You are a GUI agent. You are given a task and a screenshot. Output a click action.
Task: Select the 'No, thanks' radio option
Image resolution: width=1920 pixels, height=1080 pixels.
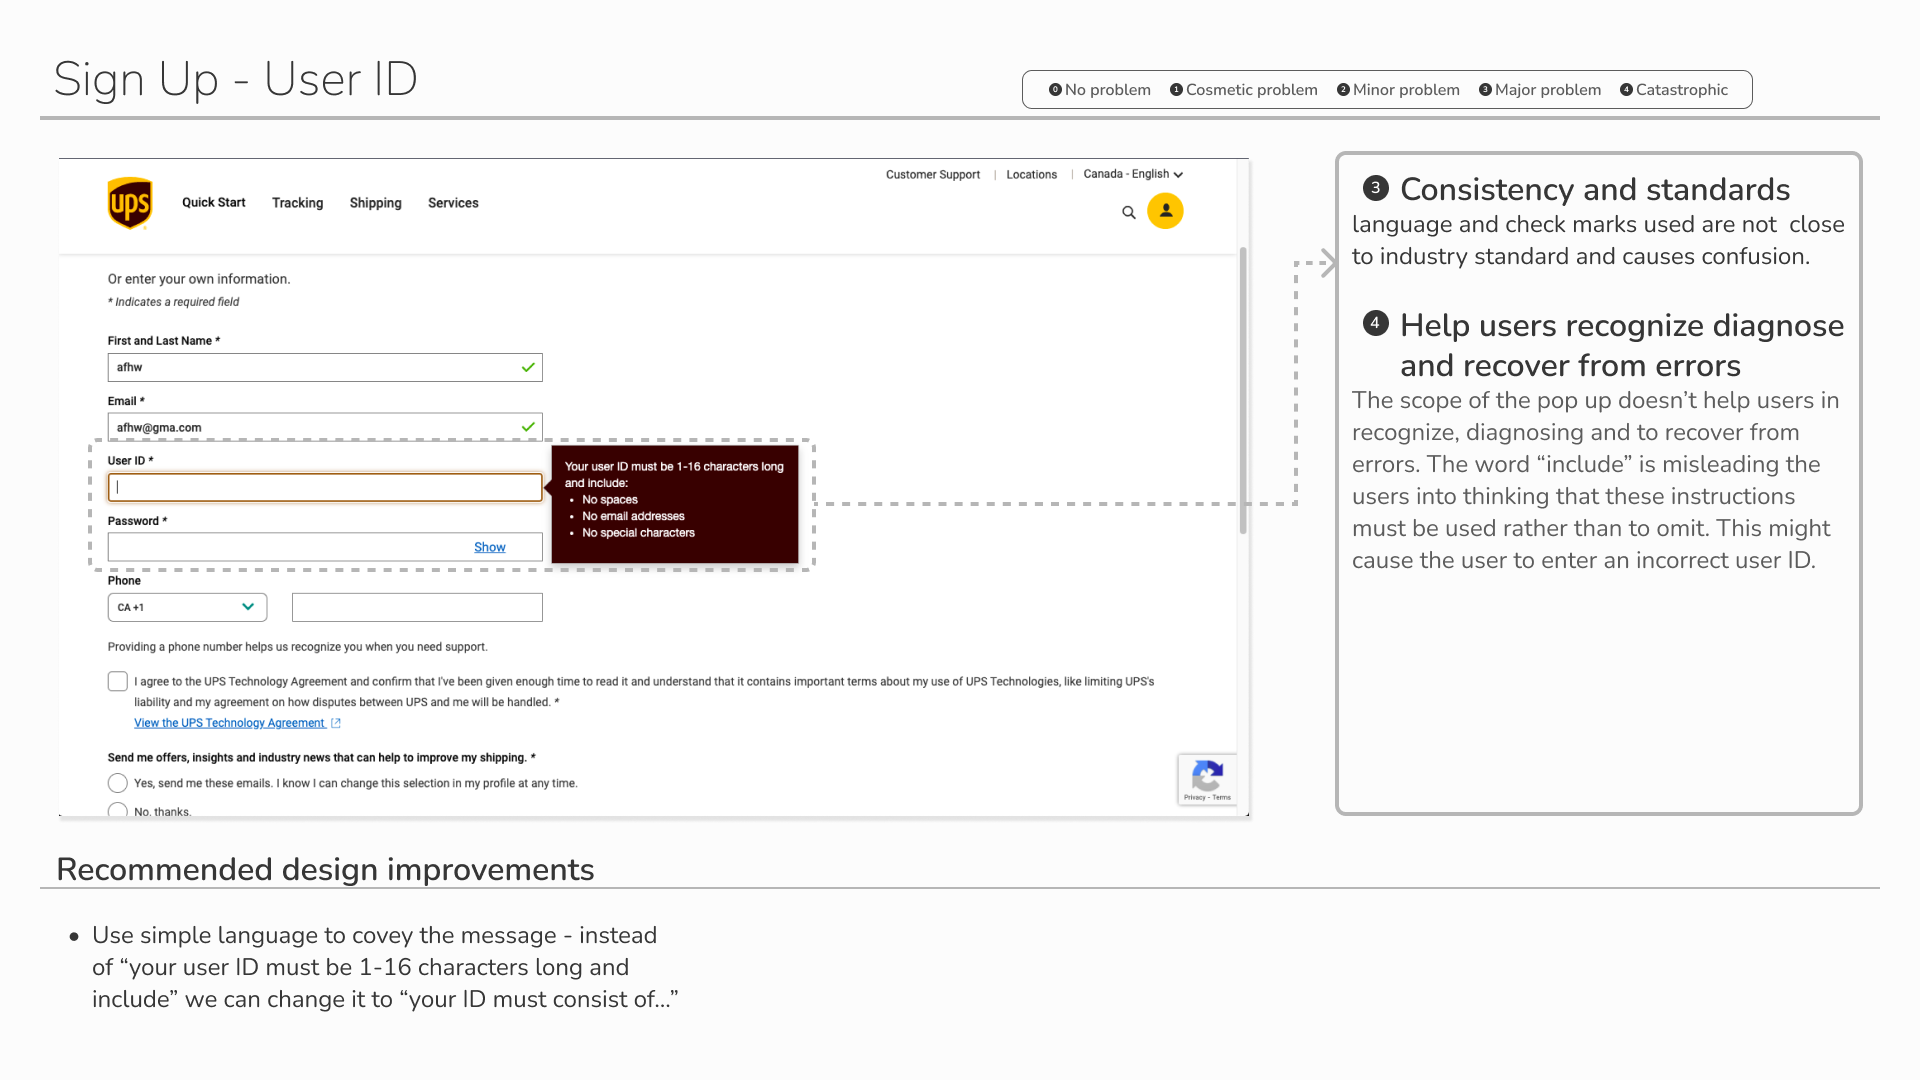point(118,810)
